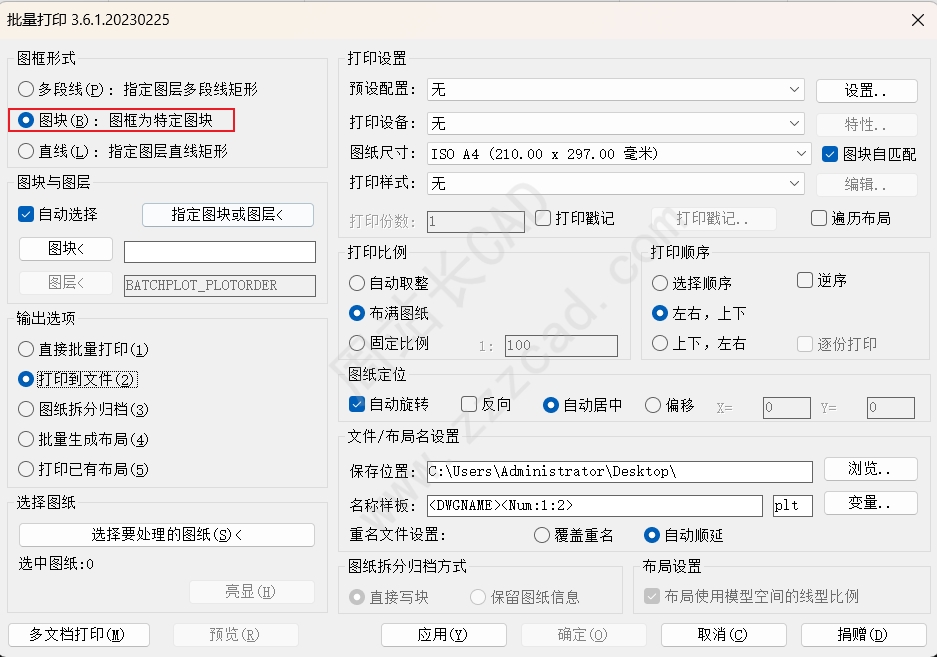Click 浏览.. to choose save location
Screen dimensions: 937x657
pos(871,469)
